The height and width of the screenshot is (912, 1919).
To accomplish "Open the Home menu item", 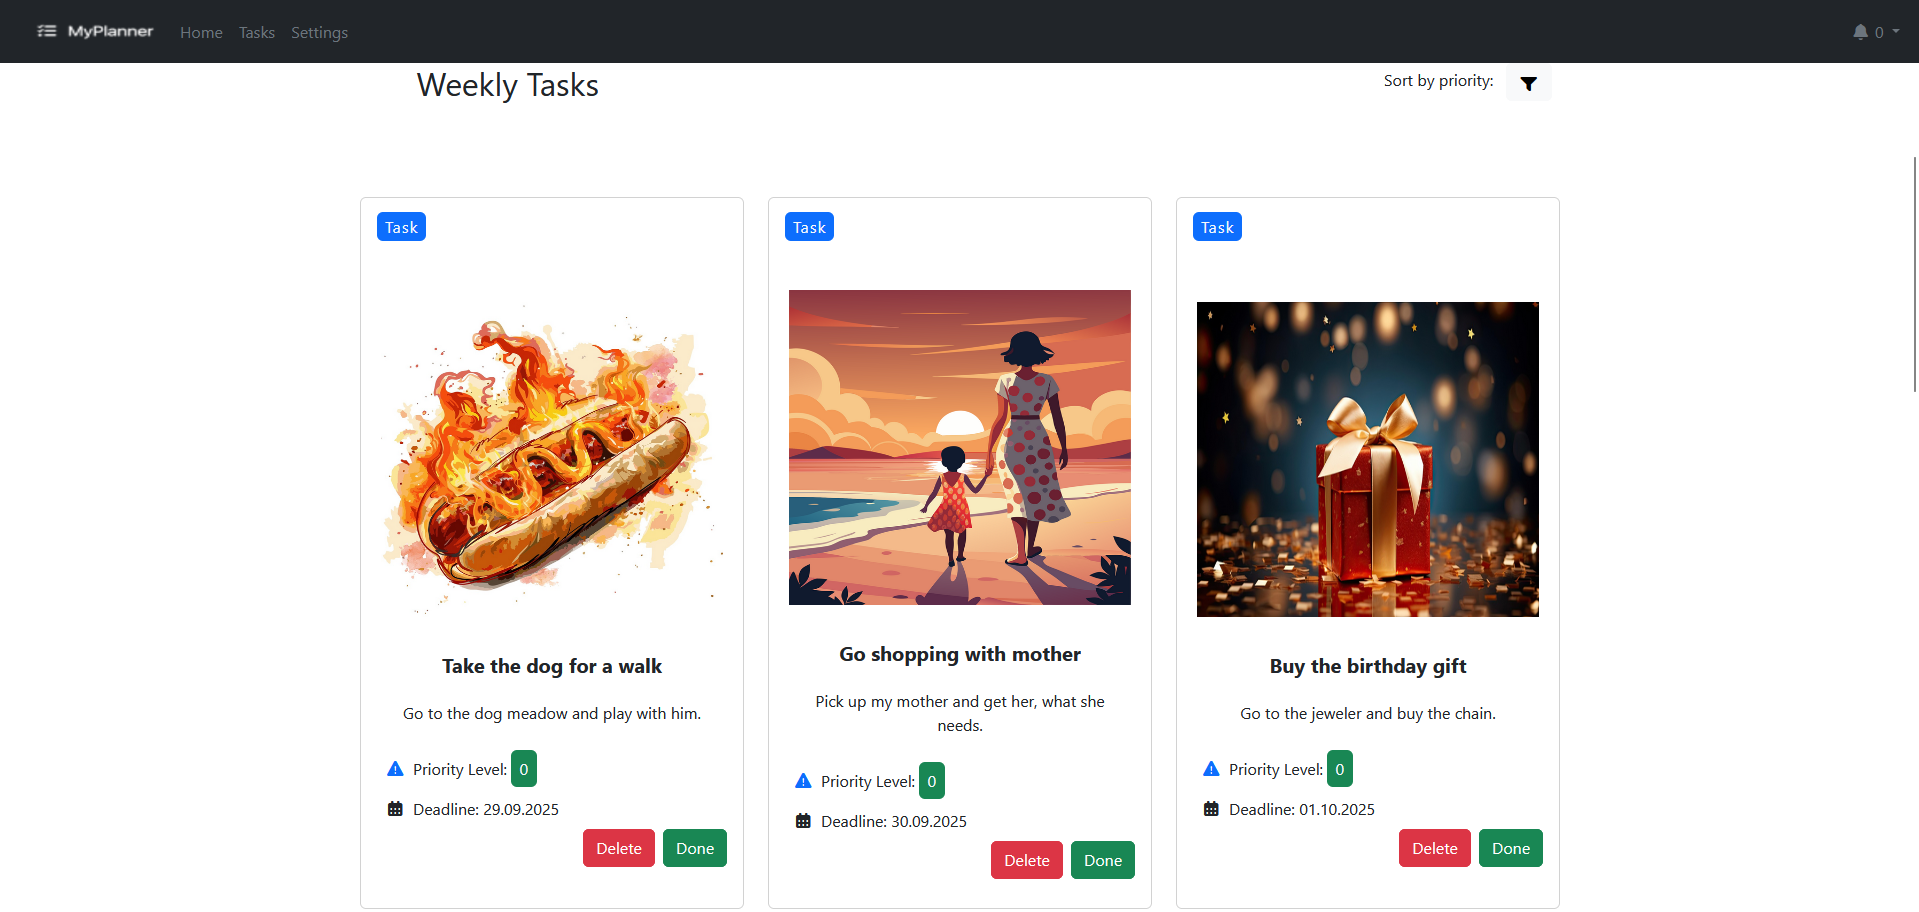I will (x=201, y=32).
